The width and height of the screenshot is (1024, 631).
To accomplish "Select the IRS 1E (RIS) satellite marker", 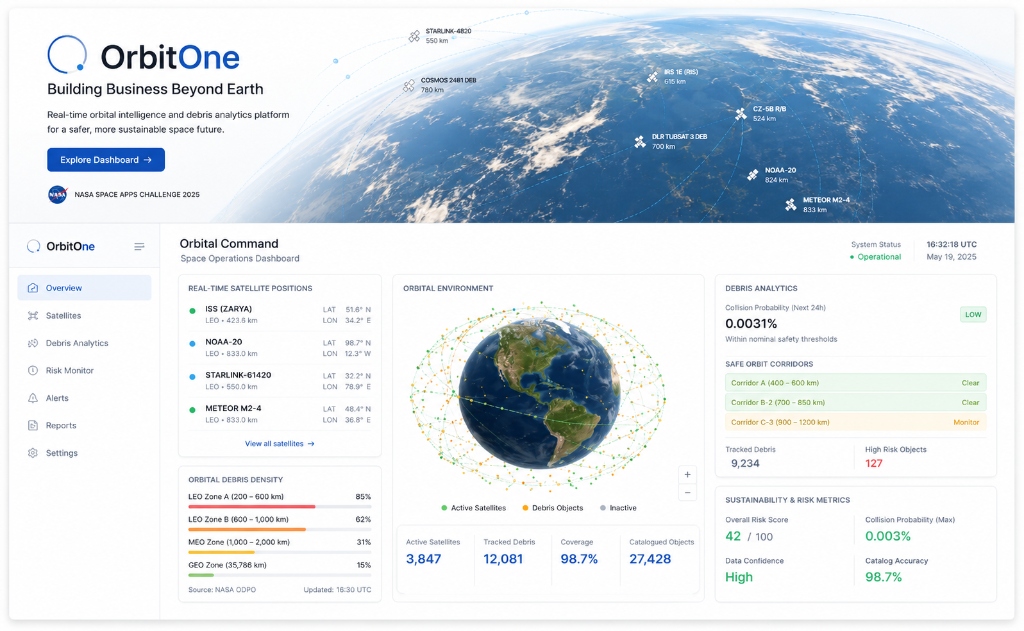I will click(x=652, y=77).
